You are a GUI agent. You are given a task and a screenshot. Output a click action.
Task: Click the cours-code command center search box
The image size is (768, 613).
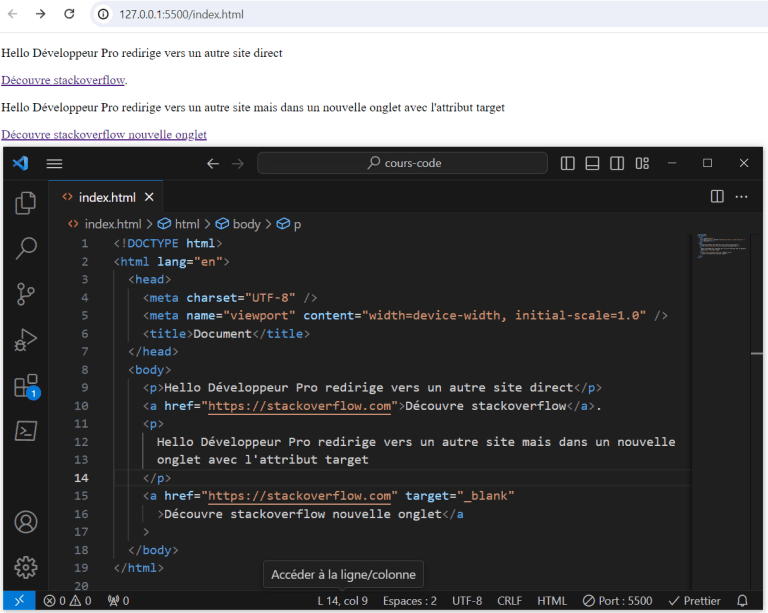(402, 163)
